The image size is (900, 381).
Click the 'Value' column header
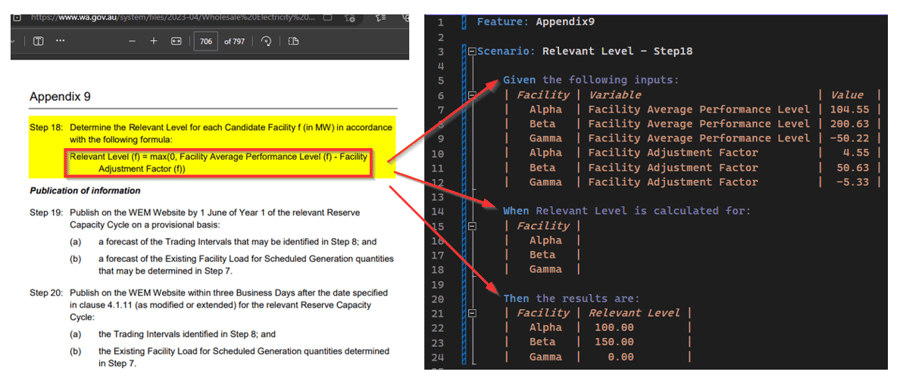(x=847, y=95)
